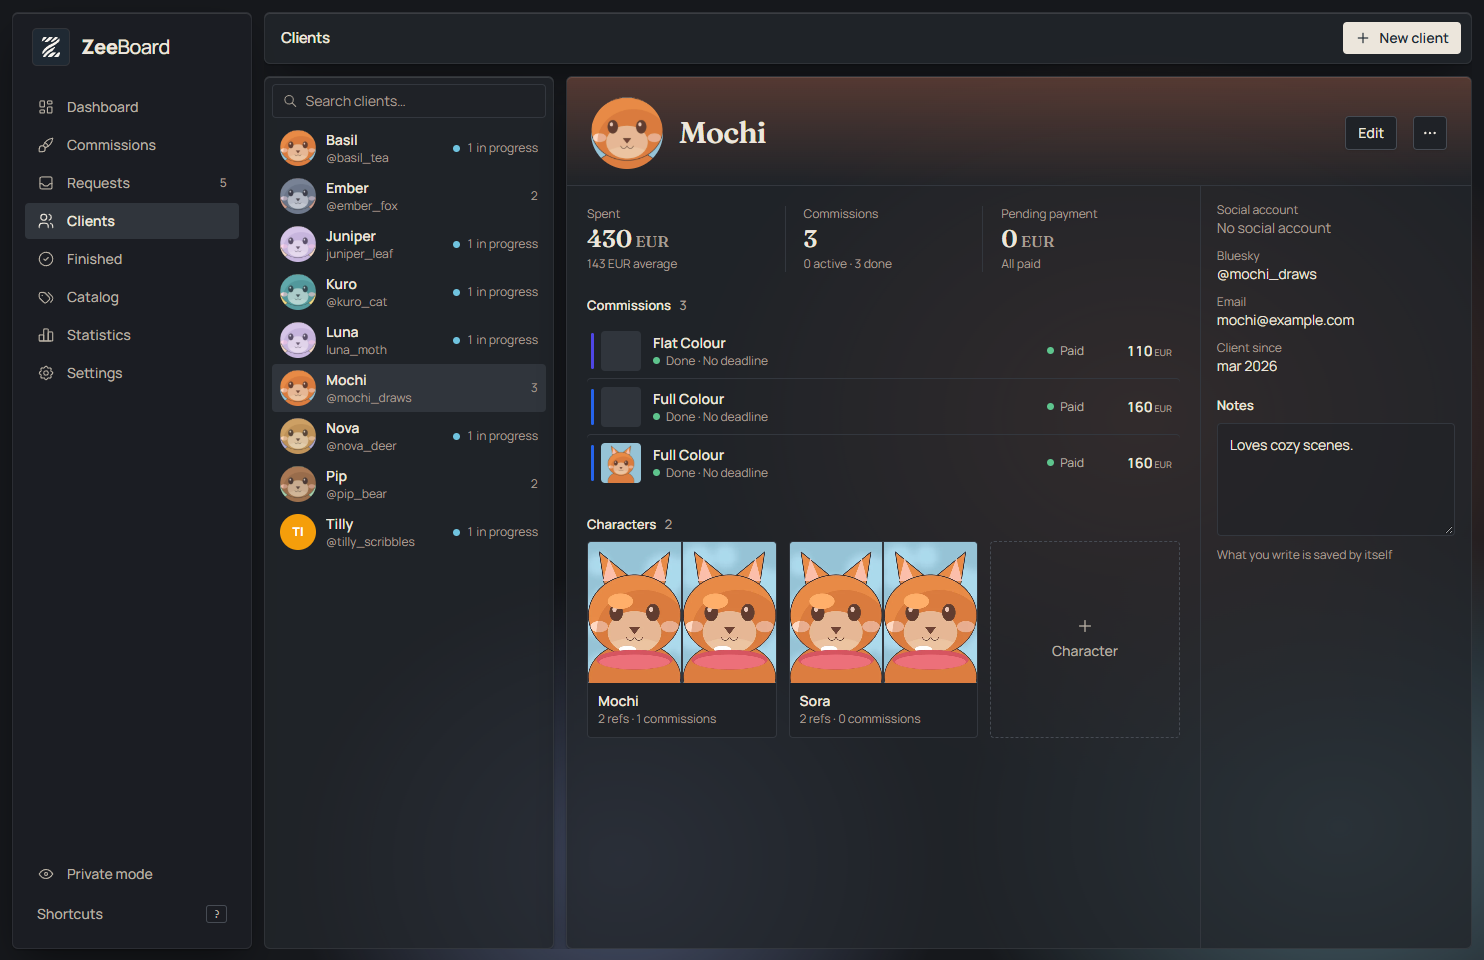
Task: Click Mochi's large profile avatar
Action: click(x=627, y=133)
